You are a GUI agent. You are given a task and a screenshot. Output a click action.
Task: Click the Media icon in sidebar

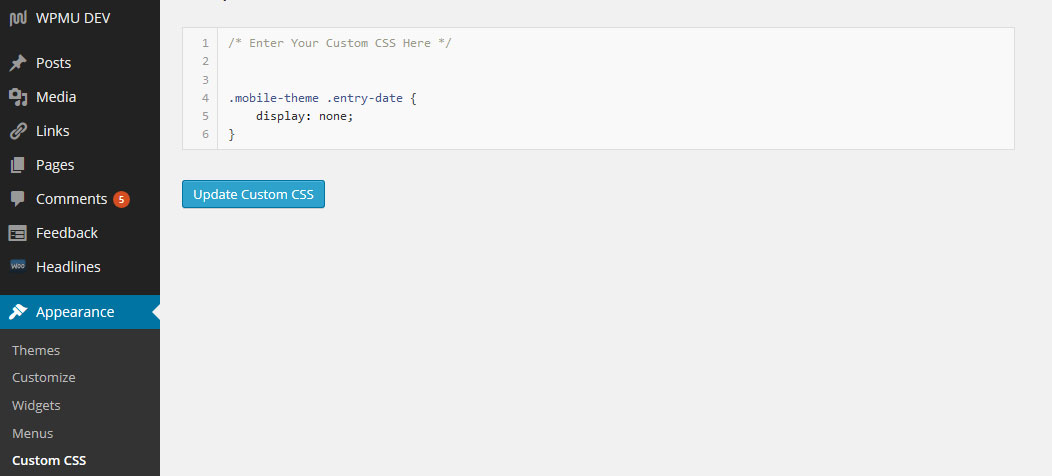pos(18,97)
